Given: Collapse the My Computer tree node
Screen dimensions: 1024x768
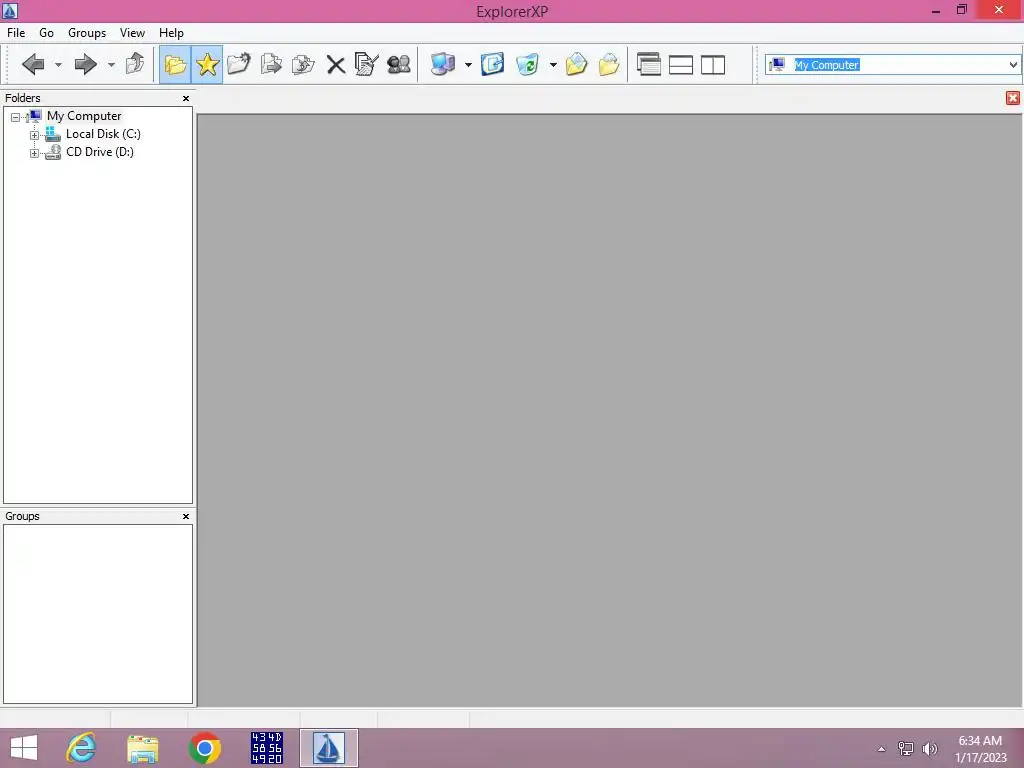Looking at the screenshot, I should tap(16, 118).
